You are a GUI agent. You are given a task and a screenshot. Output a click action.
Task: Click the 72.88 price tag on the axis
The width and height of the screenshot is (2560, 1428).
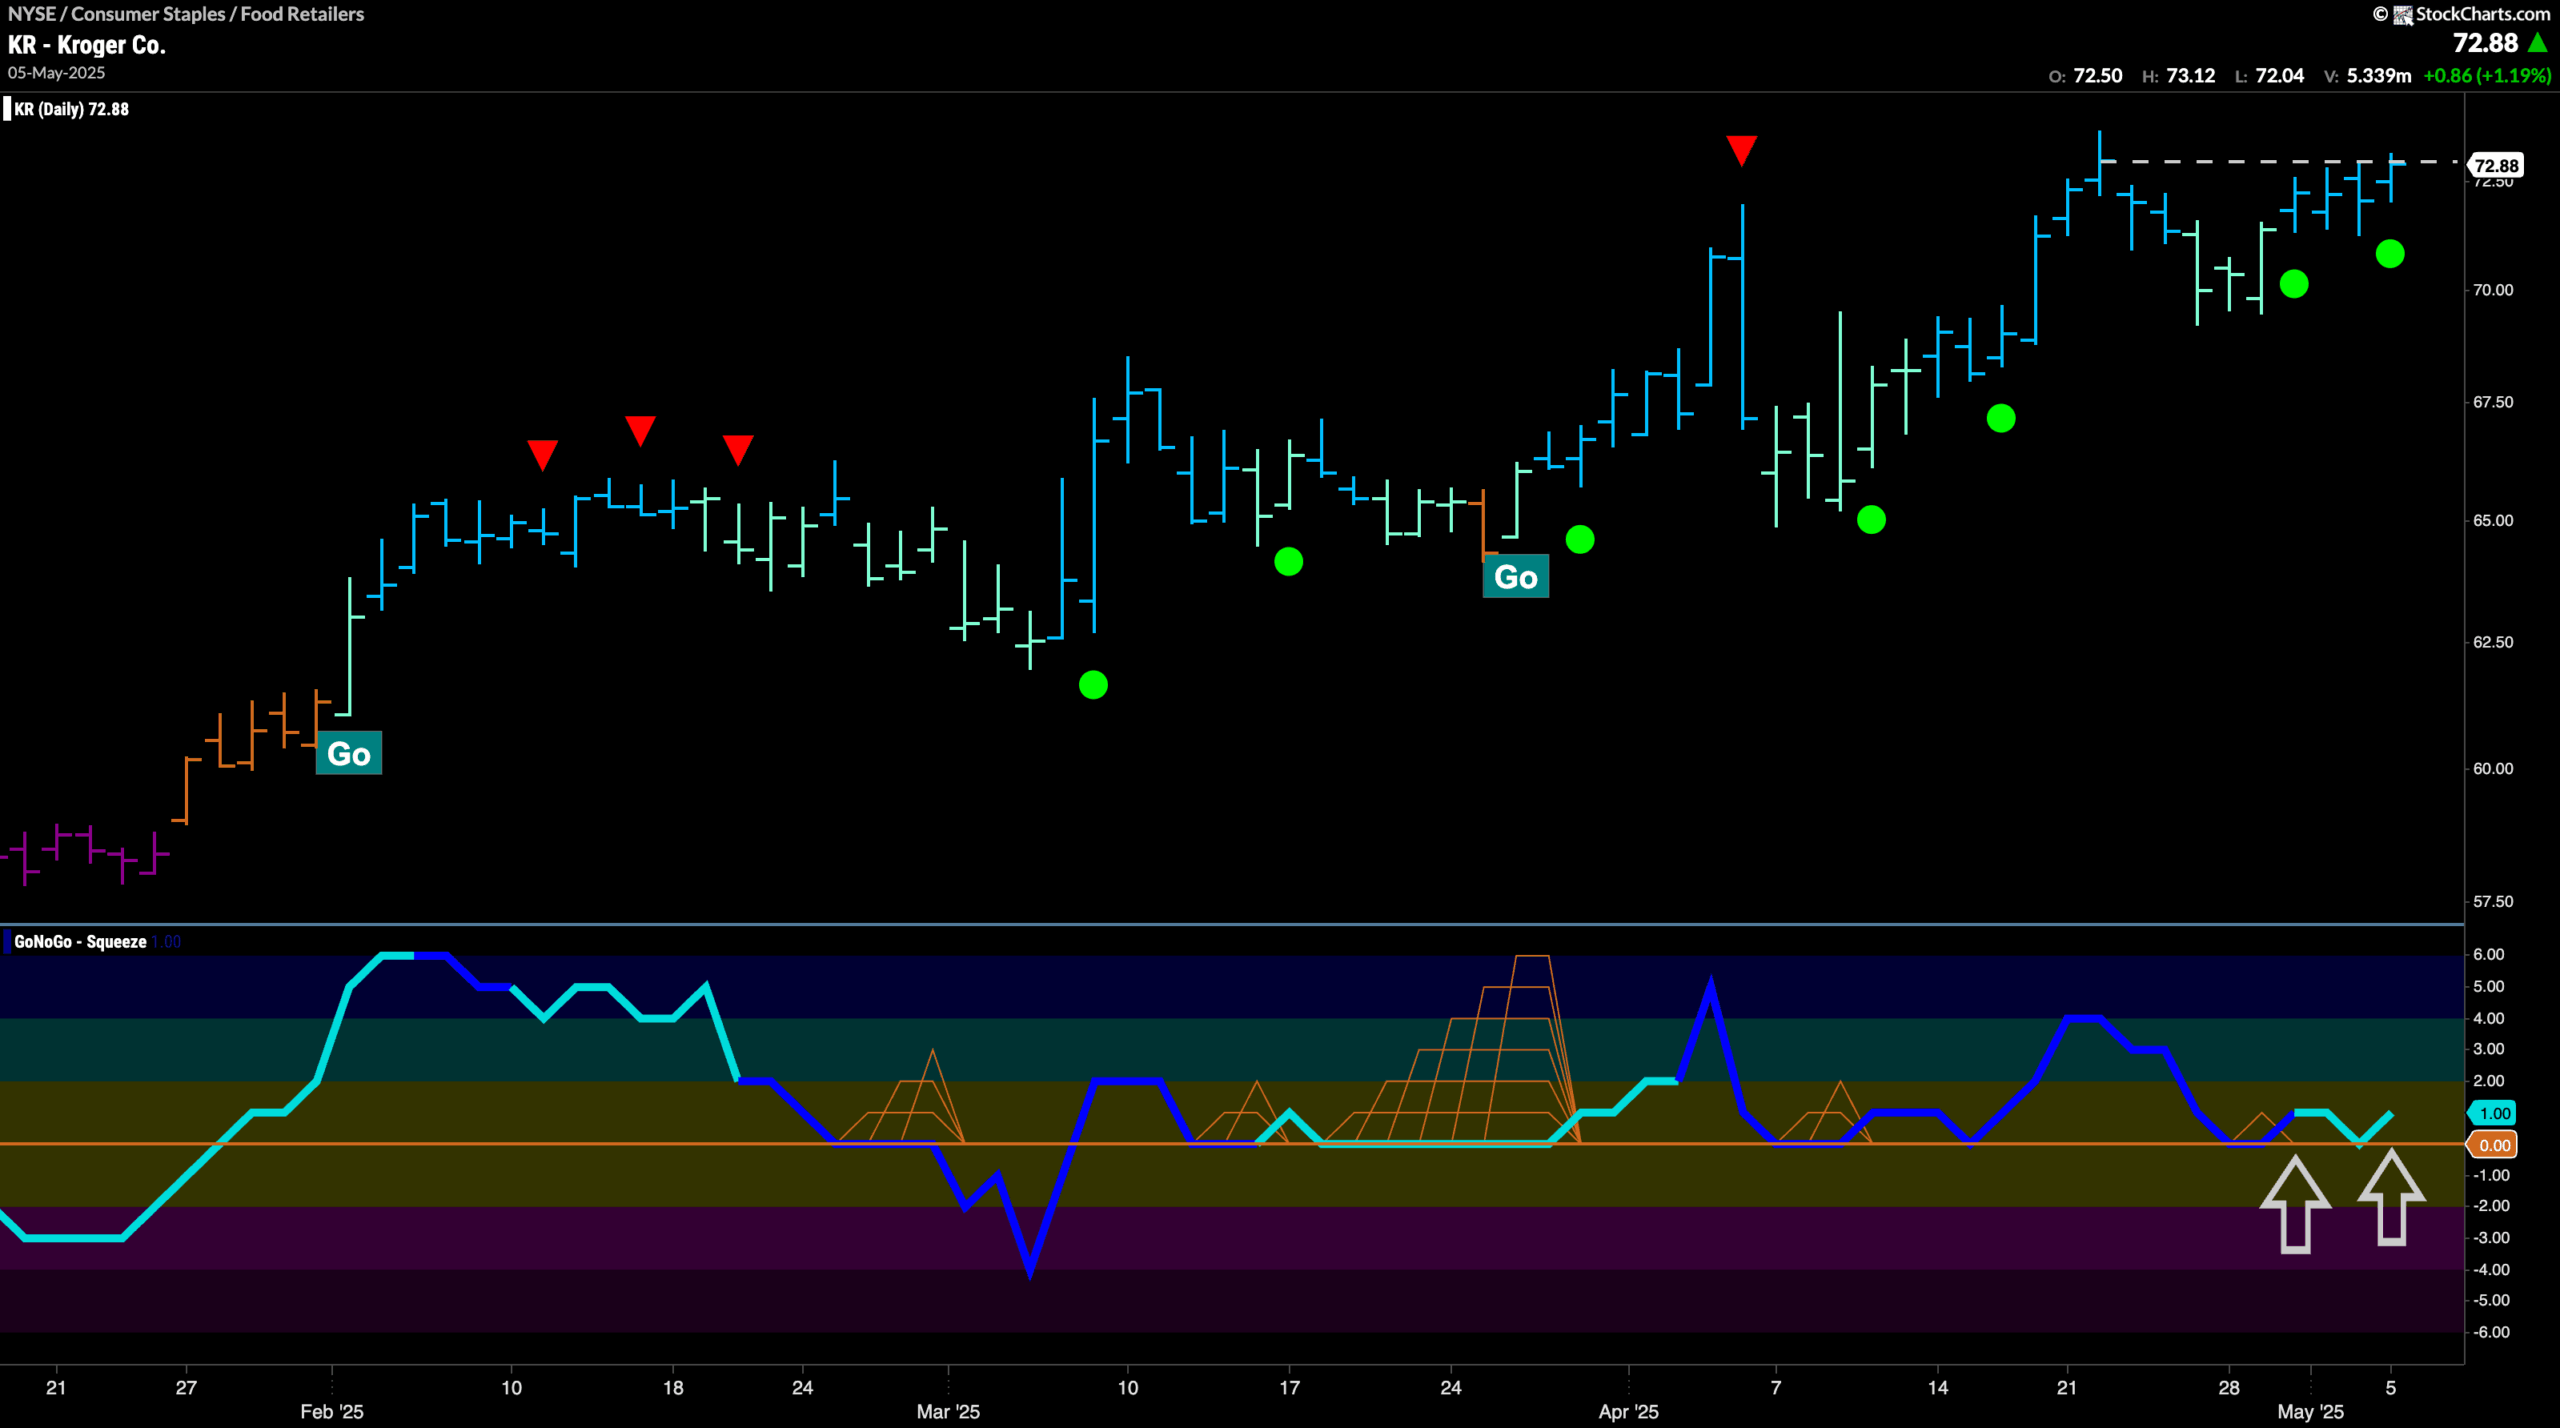click(x=2496, y=166)
